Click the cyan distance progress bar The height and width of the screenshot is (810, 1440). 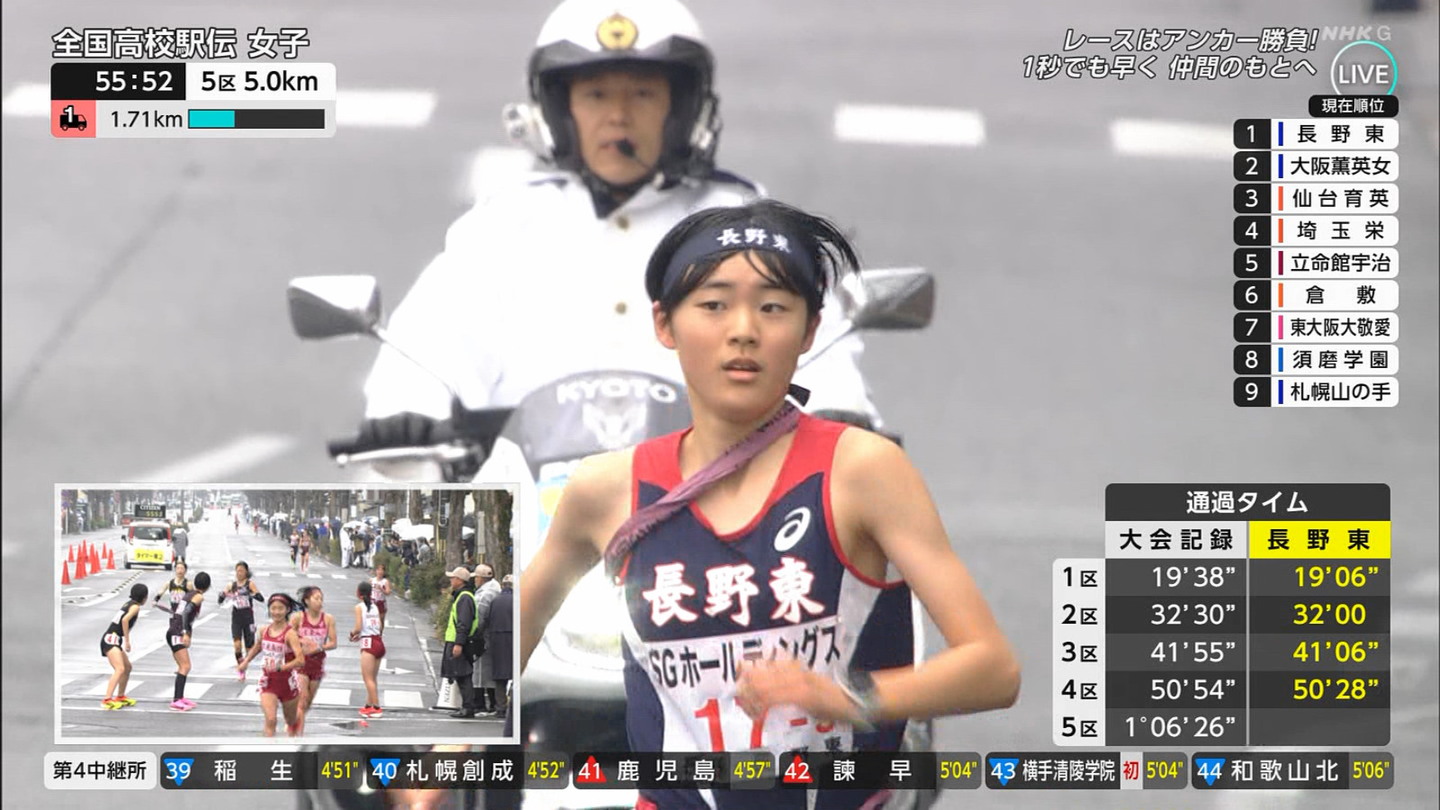click(x=256, y=119)
